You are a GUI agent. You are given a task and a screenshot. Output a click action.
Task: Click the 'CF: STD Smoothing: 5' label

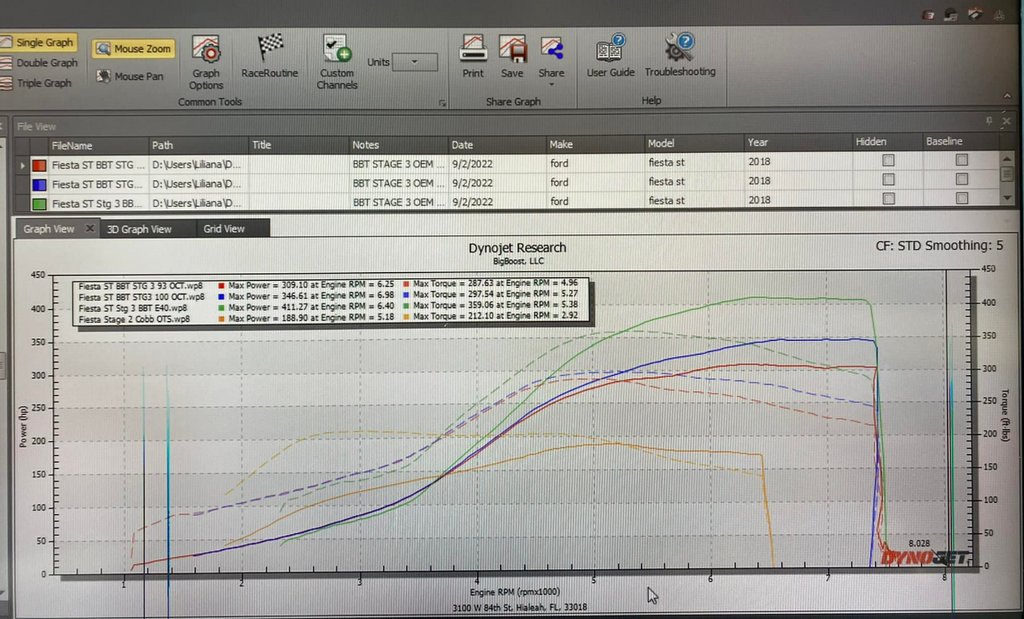pyautogui.click(x=939, y=246)
